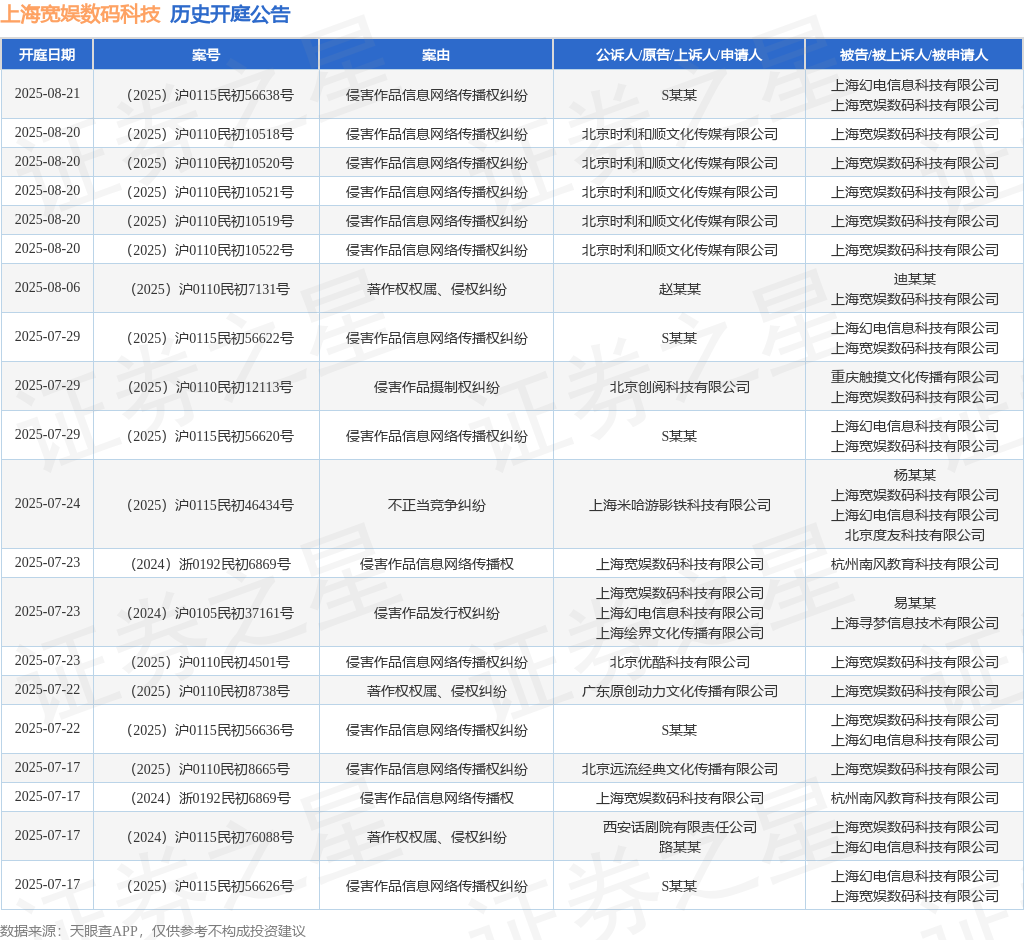Click defendant name 杨某某
Image resolution: width=1024 pixels, height=940 pixels.
(914, 476)
